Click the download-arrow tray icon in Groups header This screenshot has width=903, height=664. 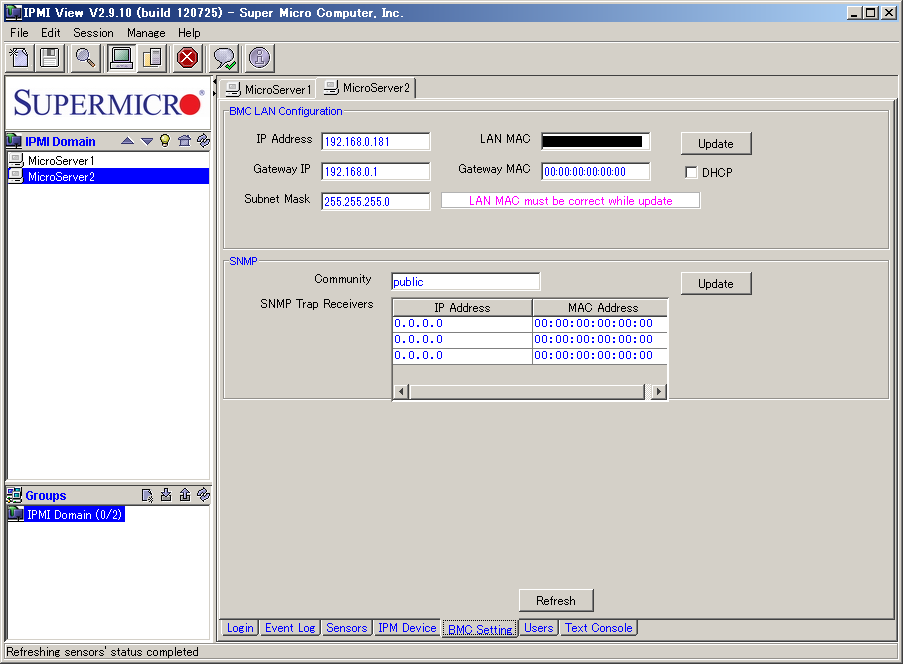(x=166, y=495)
